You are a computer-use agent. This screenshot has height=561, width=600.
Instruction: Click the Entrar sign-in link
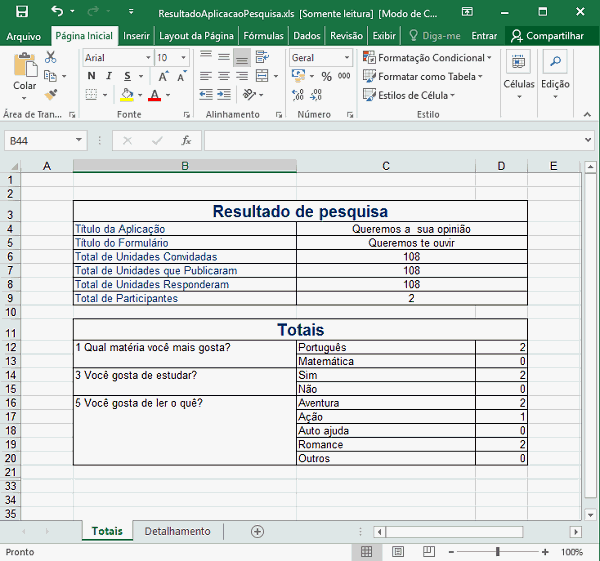[x=484, y=36]
